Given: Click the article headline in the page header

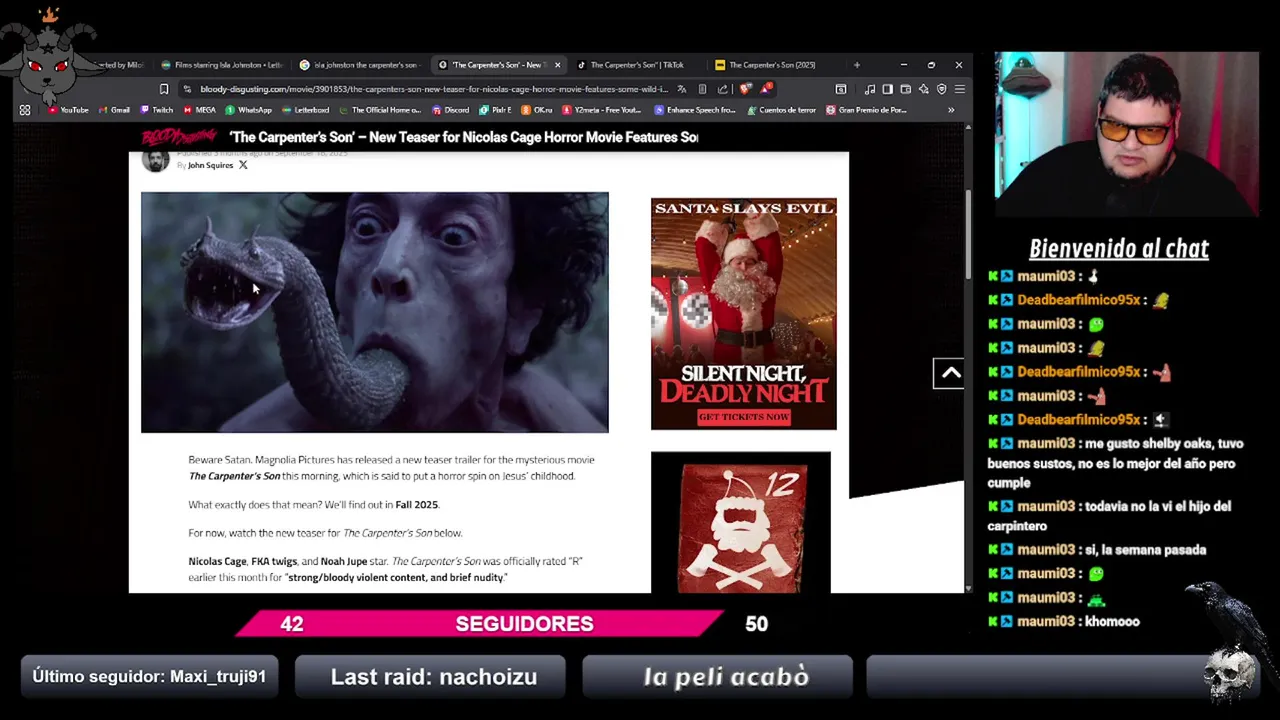Looking at the screenshot, I should pyautogui.click(x=464, y=137).
